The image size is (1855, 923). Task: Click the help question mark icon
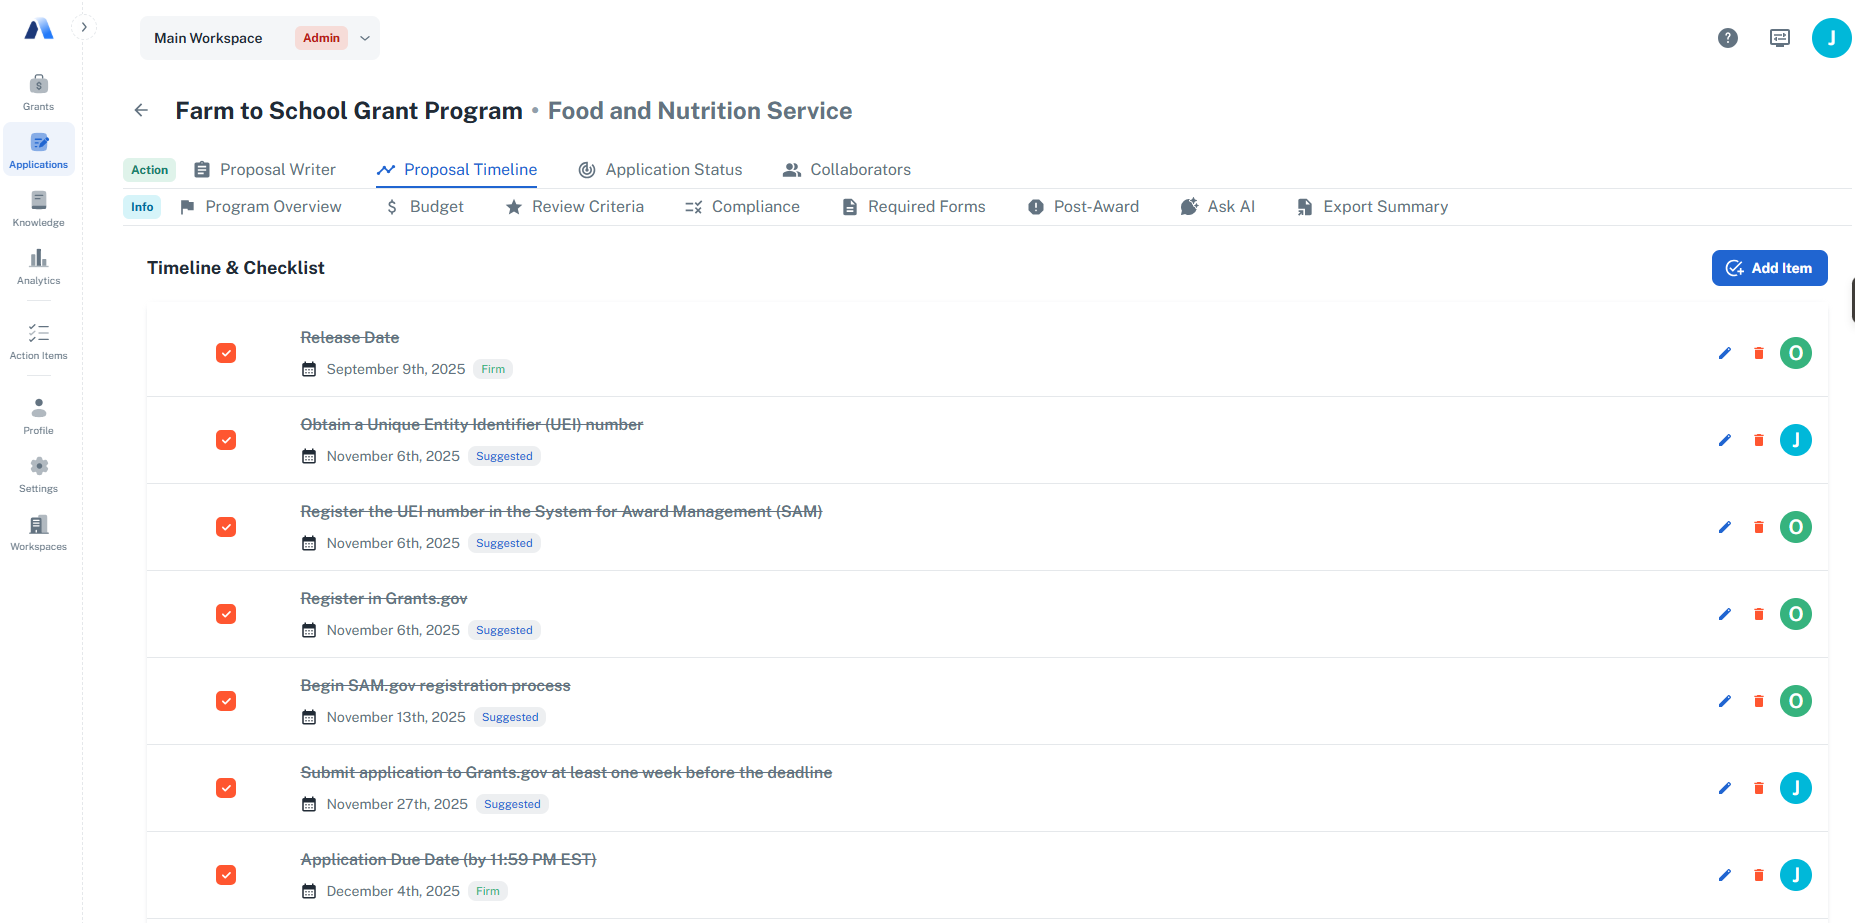(1727, 38)
